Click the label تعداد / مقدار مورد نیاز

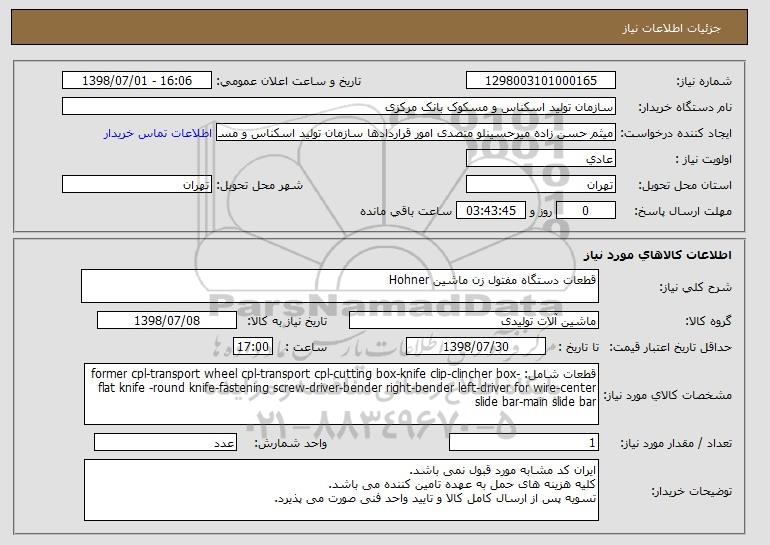coord(677,443)
